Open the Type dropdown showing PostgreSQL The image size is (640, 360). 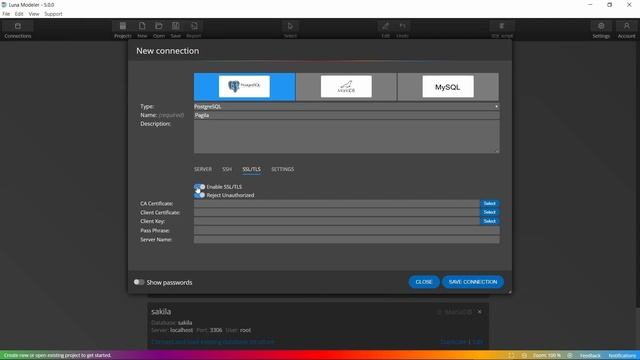pyautogui.click(x=347, y=107)
